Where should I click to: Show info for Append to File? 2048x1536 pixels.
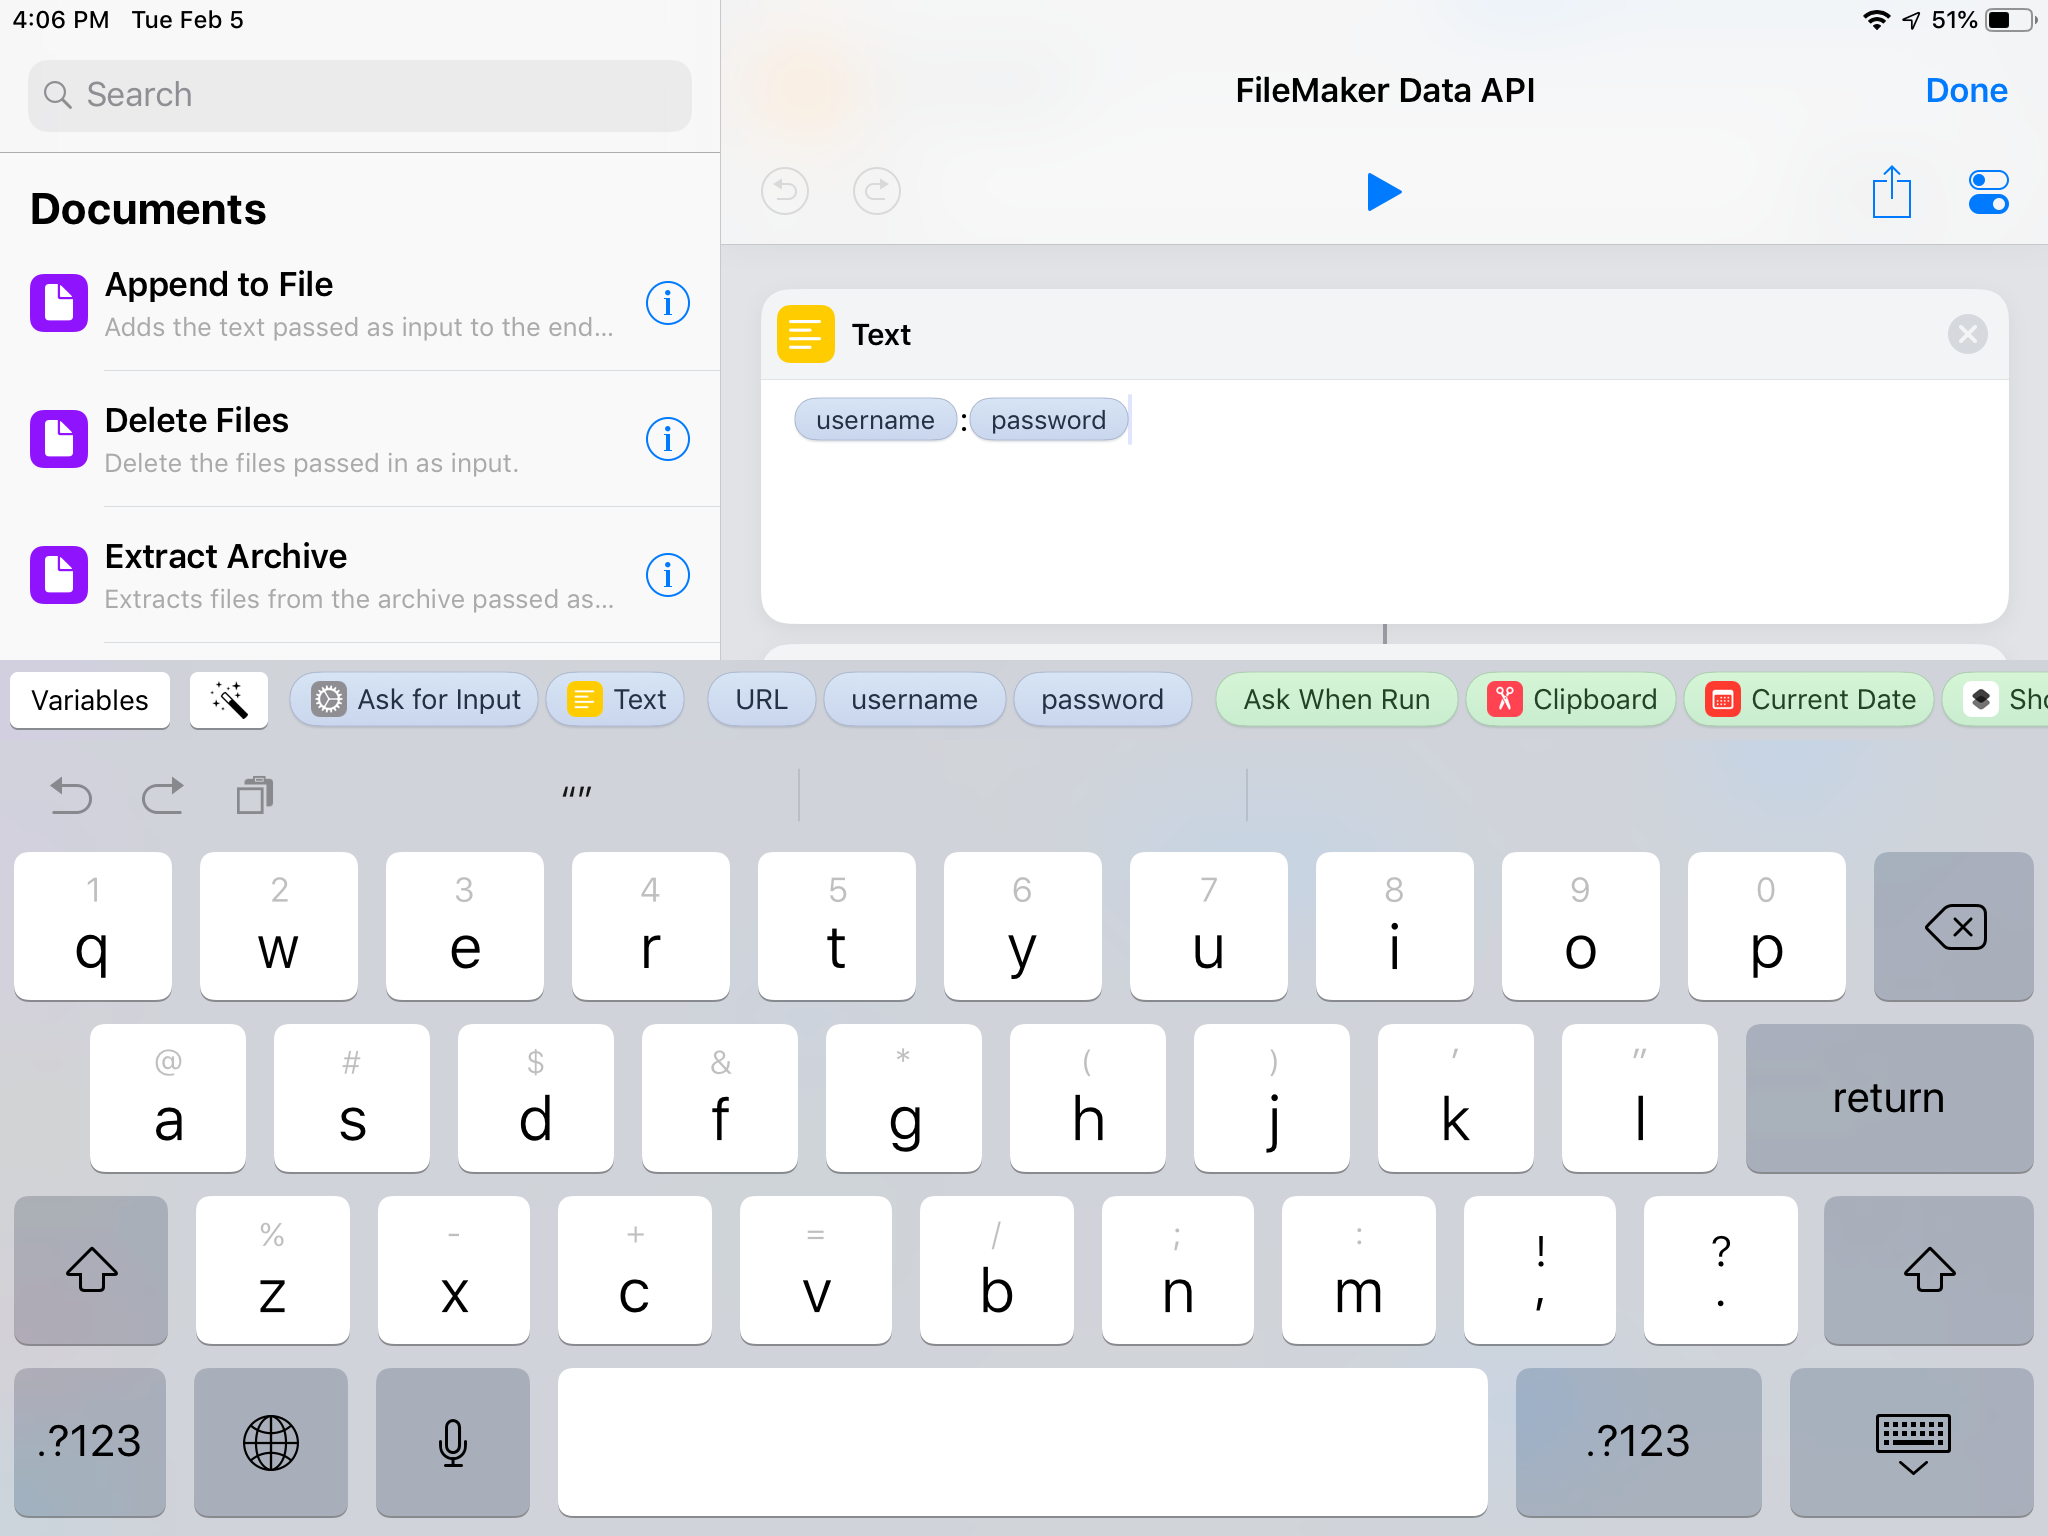click(667, 303)
